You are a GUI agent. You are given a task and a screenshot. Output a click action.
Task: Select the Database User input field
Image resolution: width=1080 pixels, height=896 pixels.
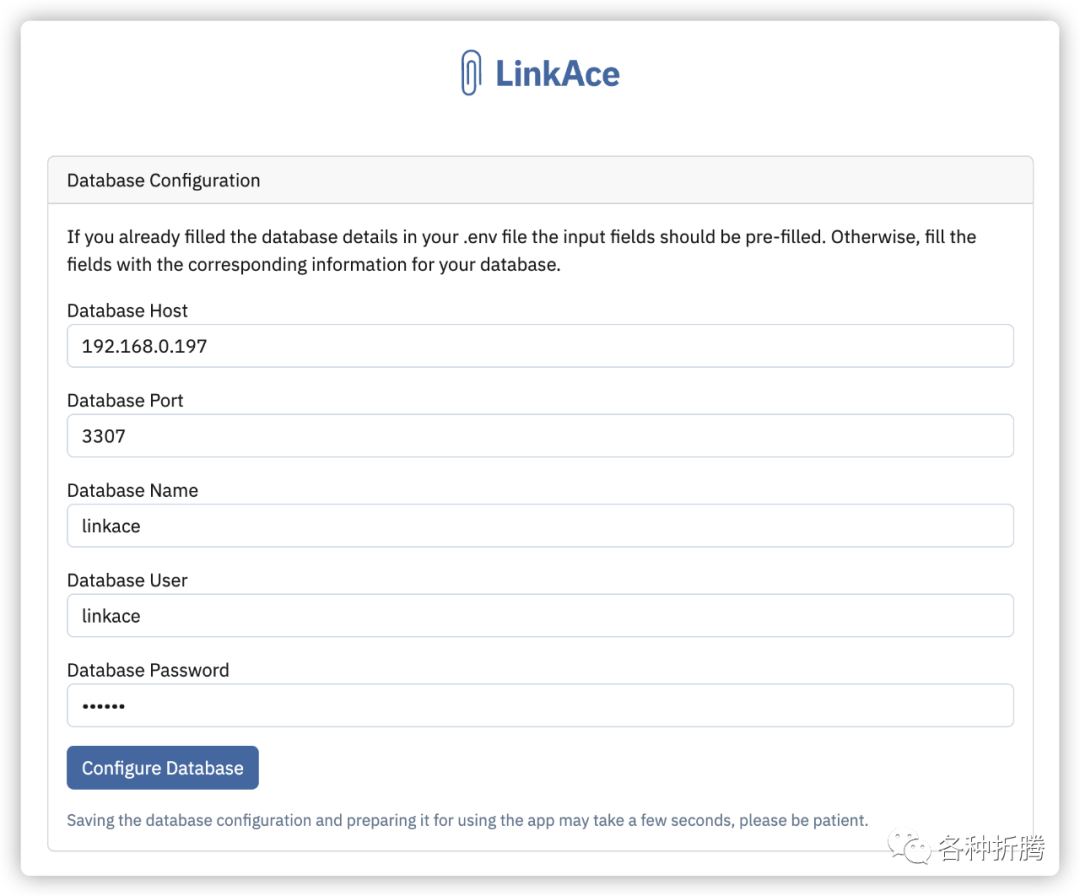(x=540, y=616)
